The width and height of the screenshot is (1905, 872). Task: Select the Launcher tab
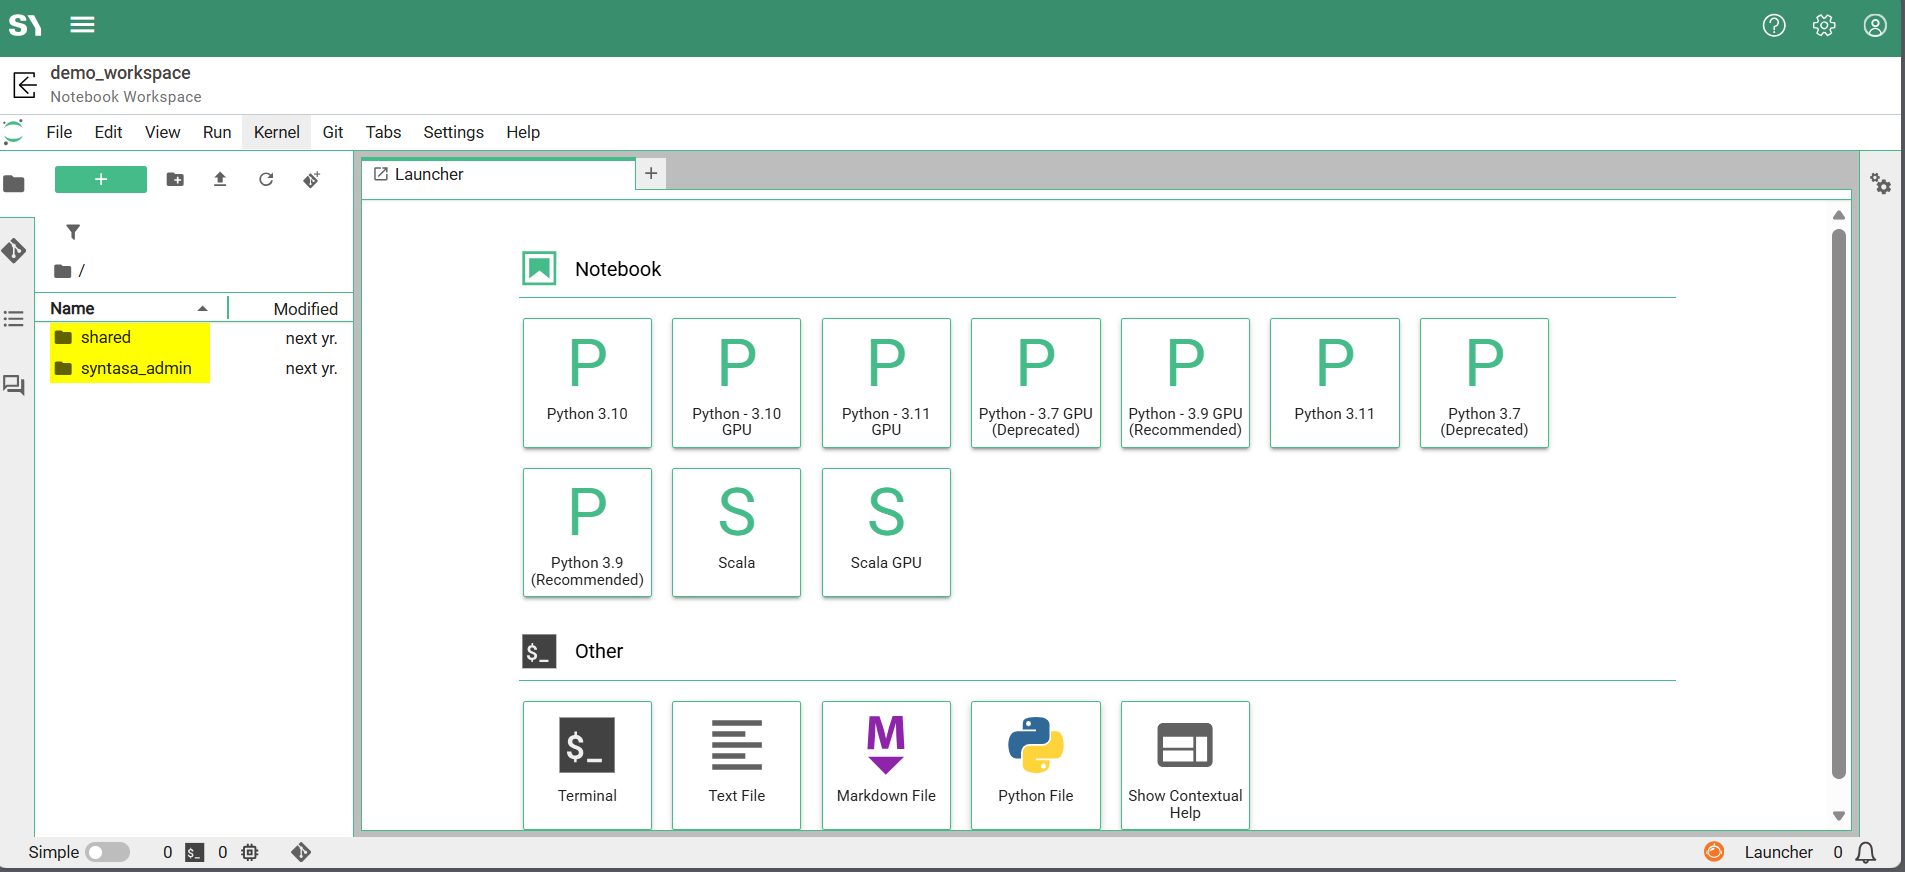click(x=429, y=174)
